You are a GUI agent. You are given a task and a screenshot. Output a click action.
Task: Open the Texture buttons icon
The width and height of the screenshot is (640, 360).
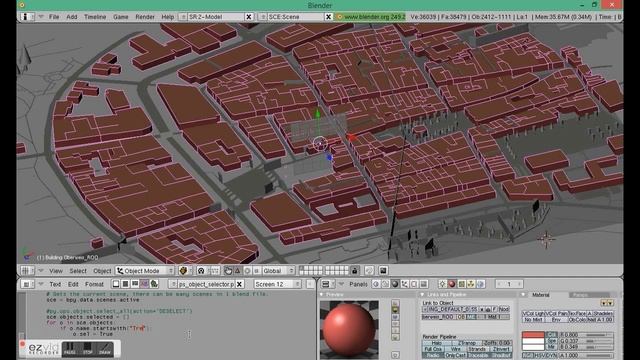[x=462, y=284]
